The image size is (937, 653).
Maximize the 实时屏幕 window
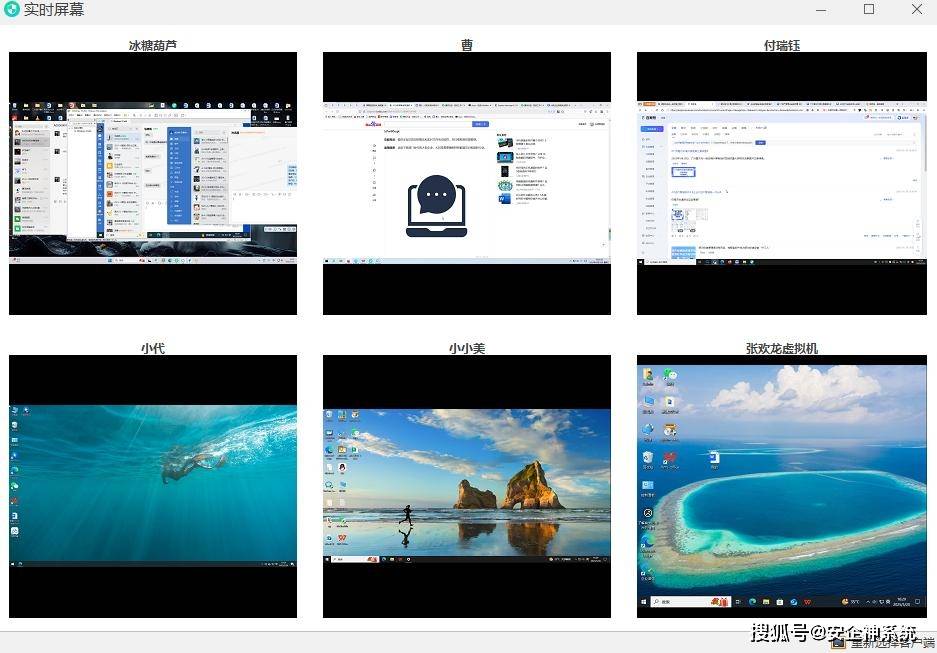tap(869, 9)
